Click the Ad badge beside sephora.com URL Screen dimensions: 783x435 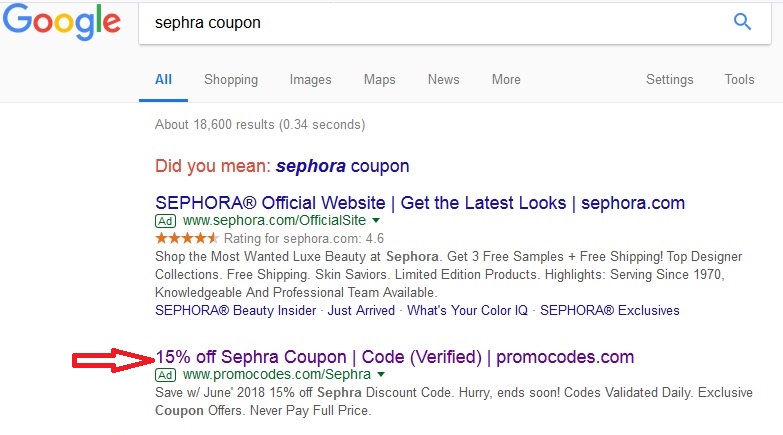[165, 221]
